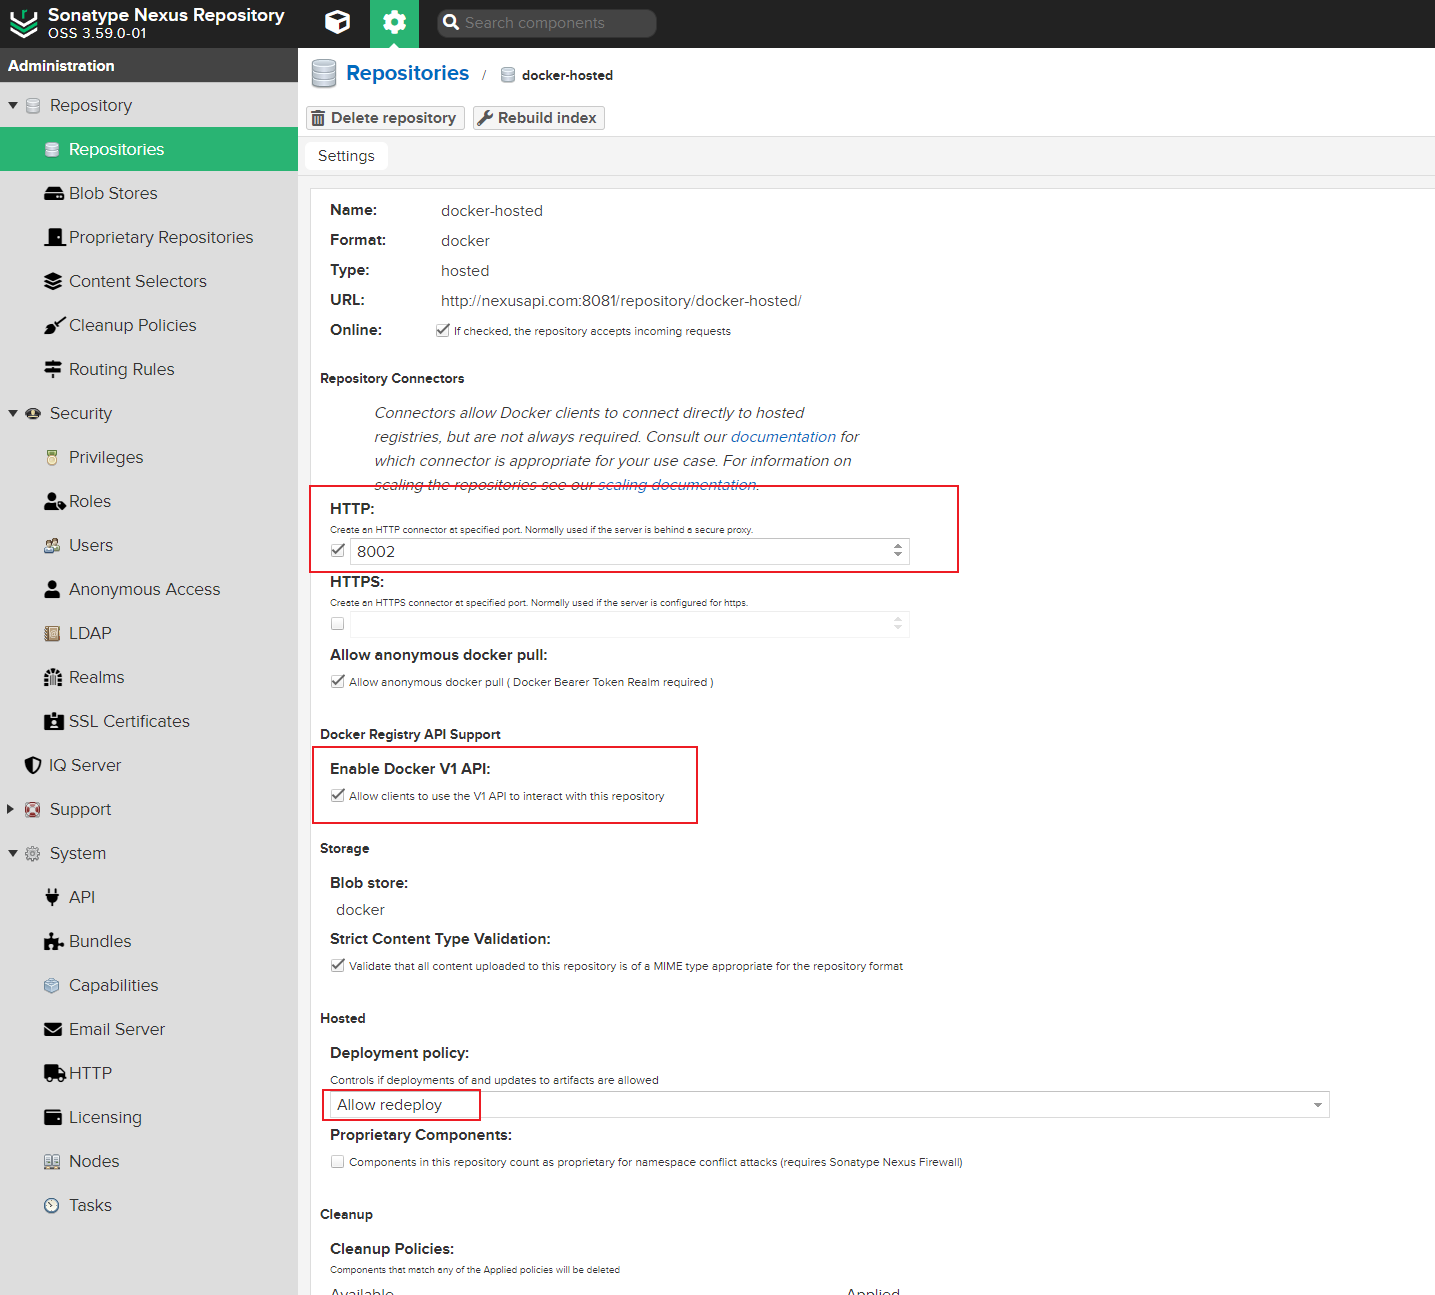This screenshot has width=1435, height=1295.
Task: Click the docker-hosted breadcrumb label
Action: click(x=567, y=75)
